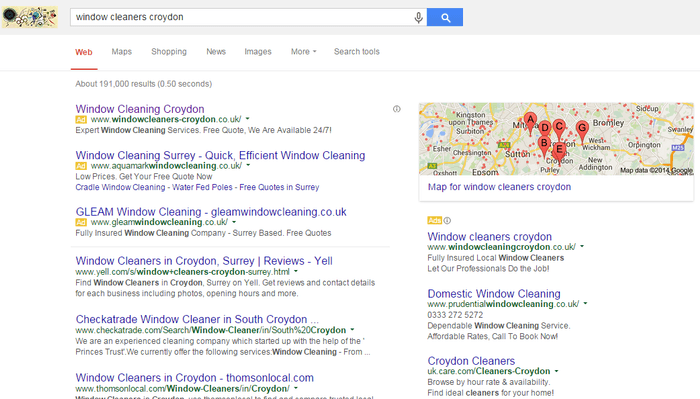
Task: Expand arrow next to yell.com result URL
Action: point(296,272)
